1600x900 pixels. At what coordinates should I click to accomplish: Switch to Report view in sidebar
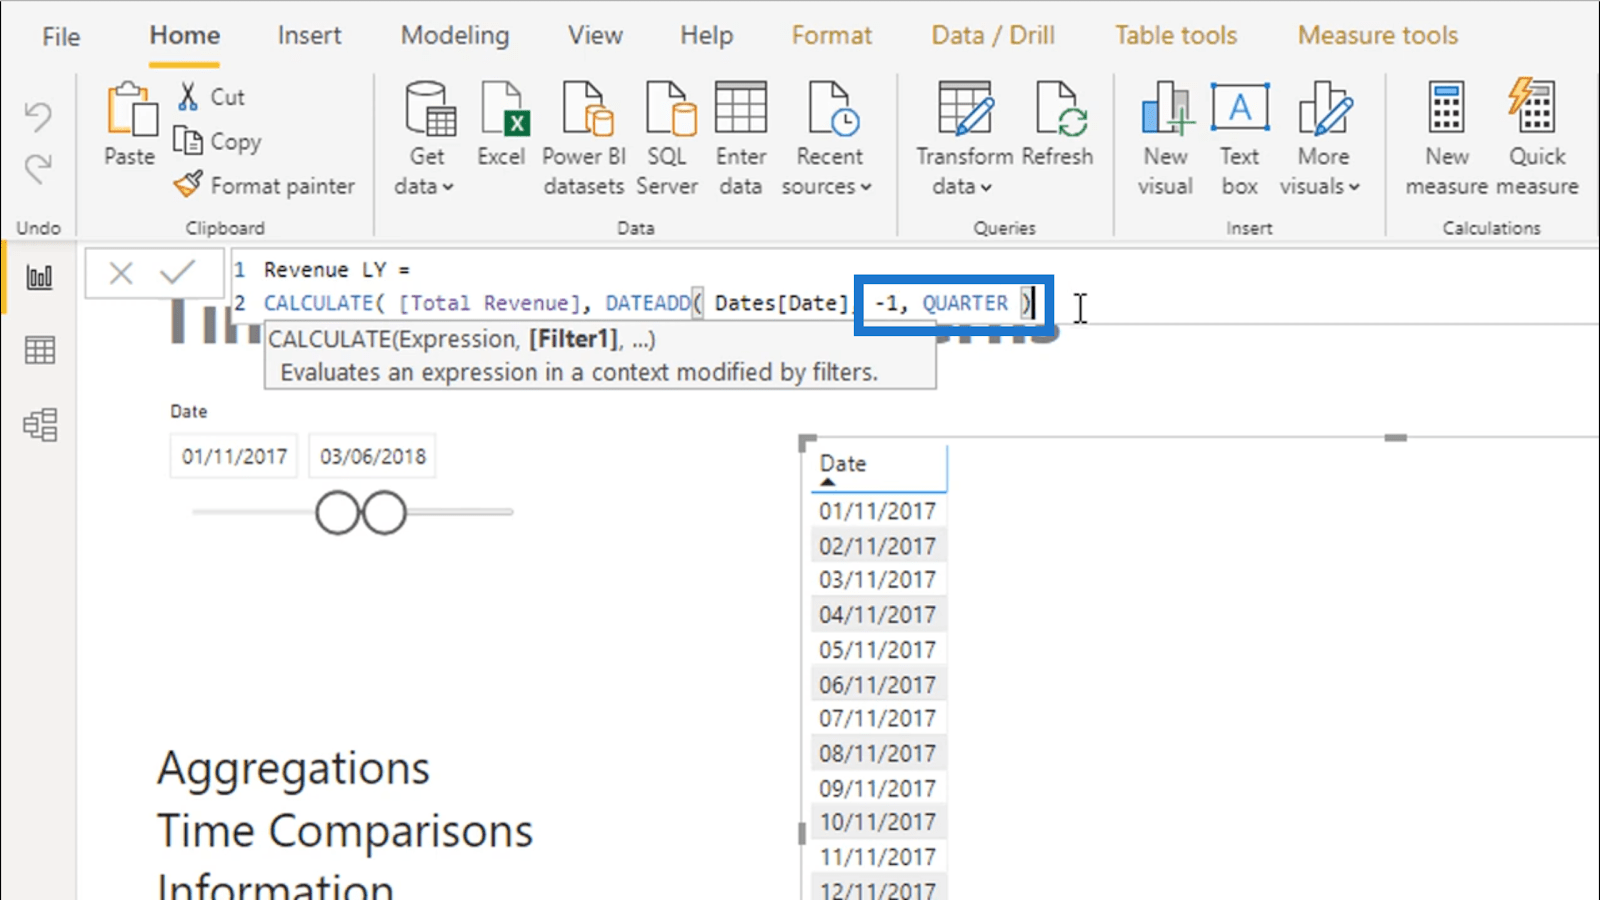40,277
